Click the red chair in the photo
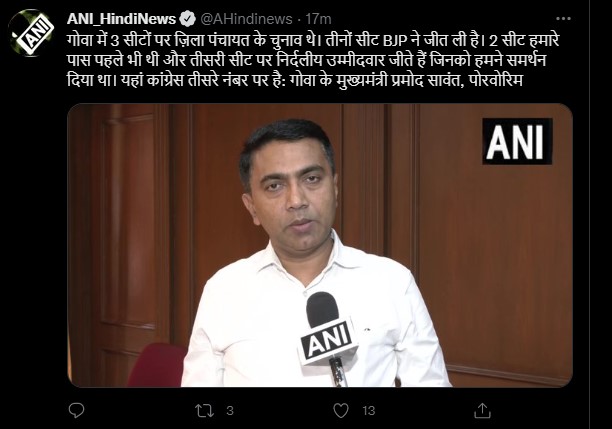This screenshot has width=612, height=429. coord(158,365)
